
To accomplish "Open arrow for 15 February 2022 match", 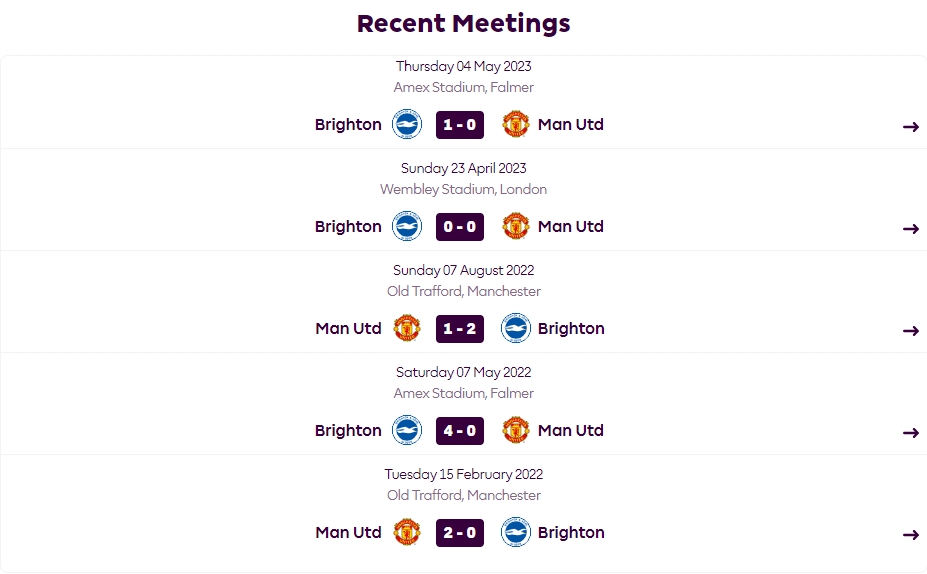I will [x=910, y=535].
